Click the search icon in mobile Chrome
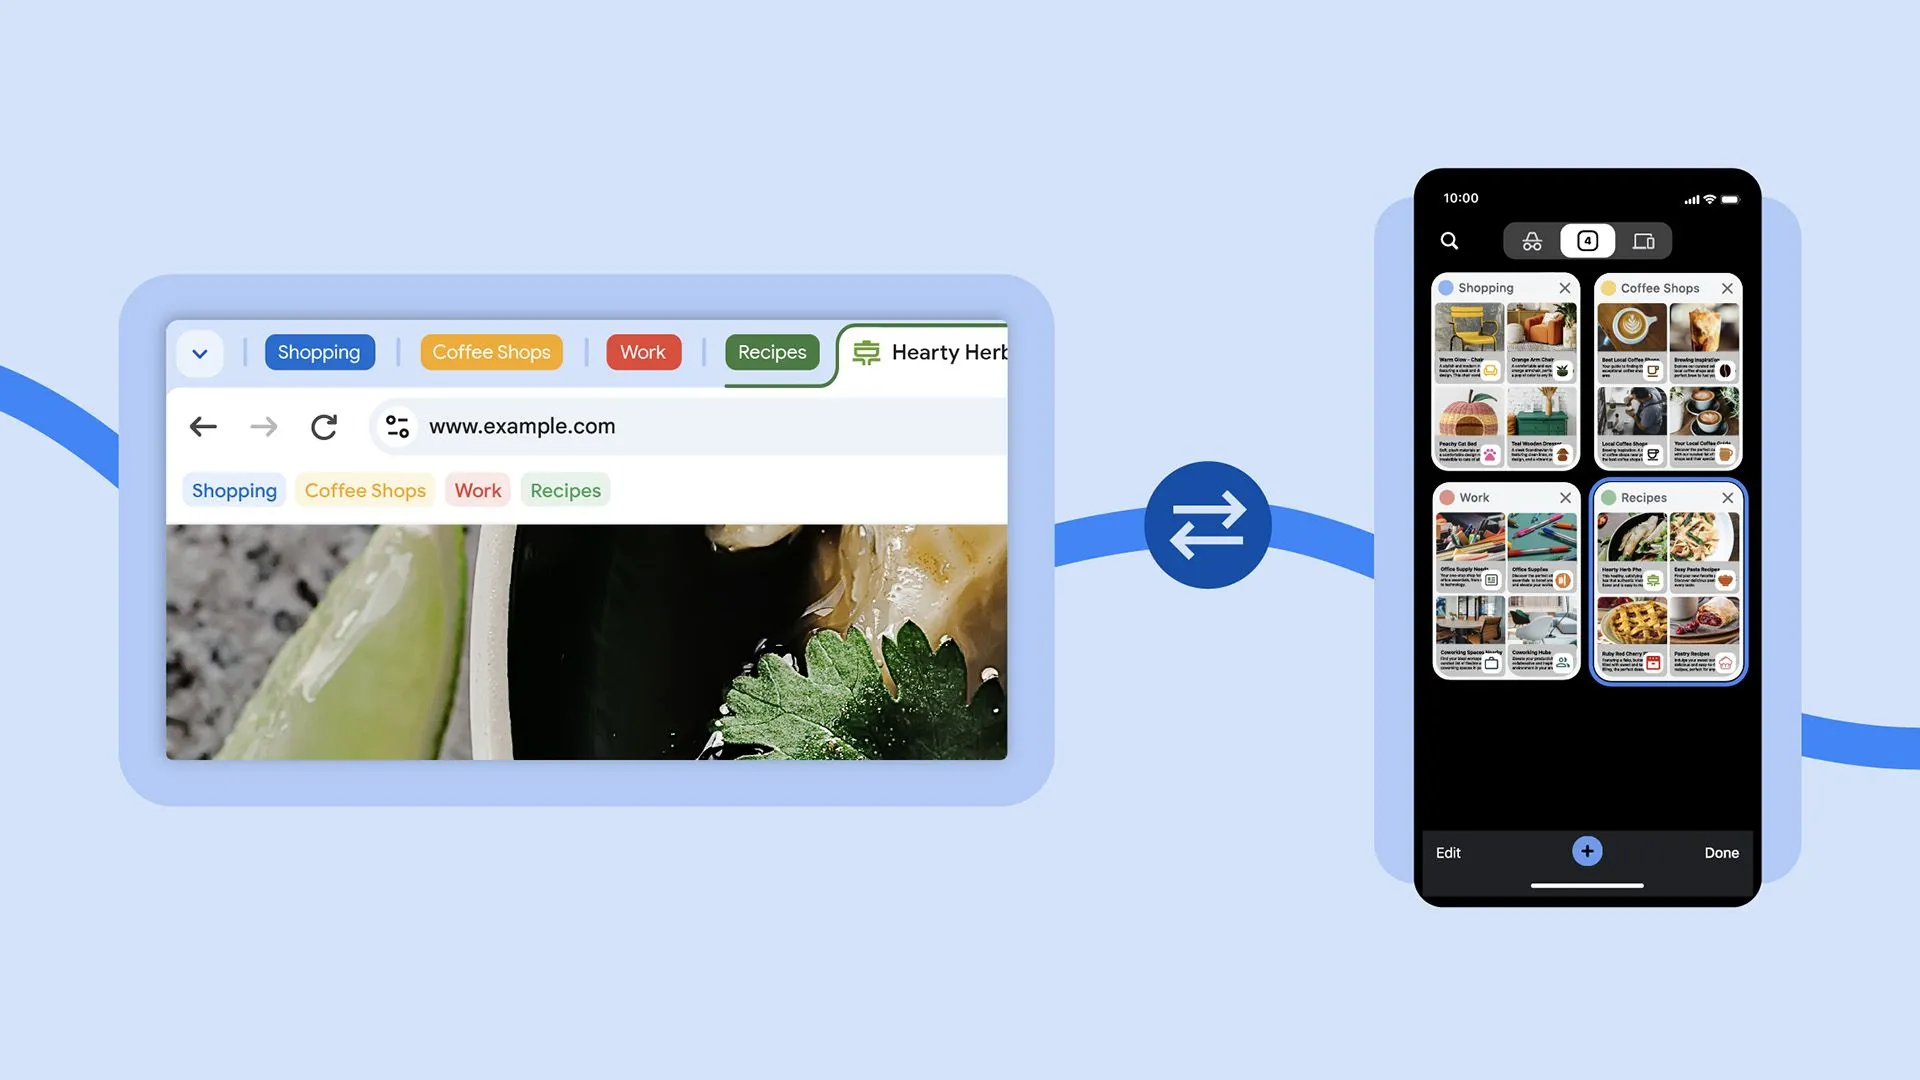This screenshot has width=1920, height=1080. [1449, 241]
